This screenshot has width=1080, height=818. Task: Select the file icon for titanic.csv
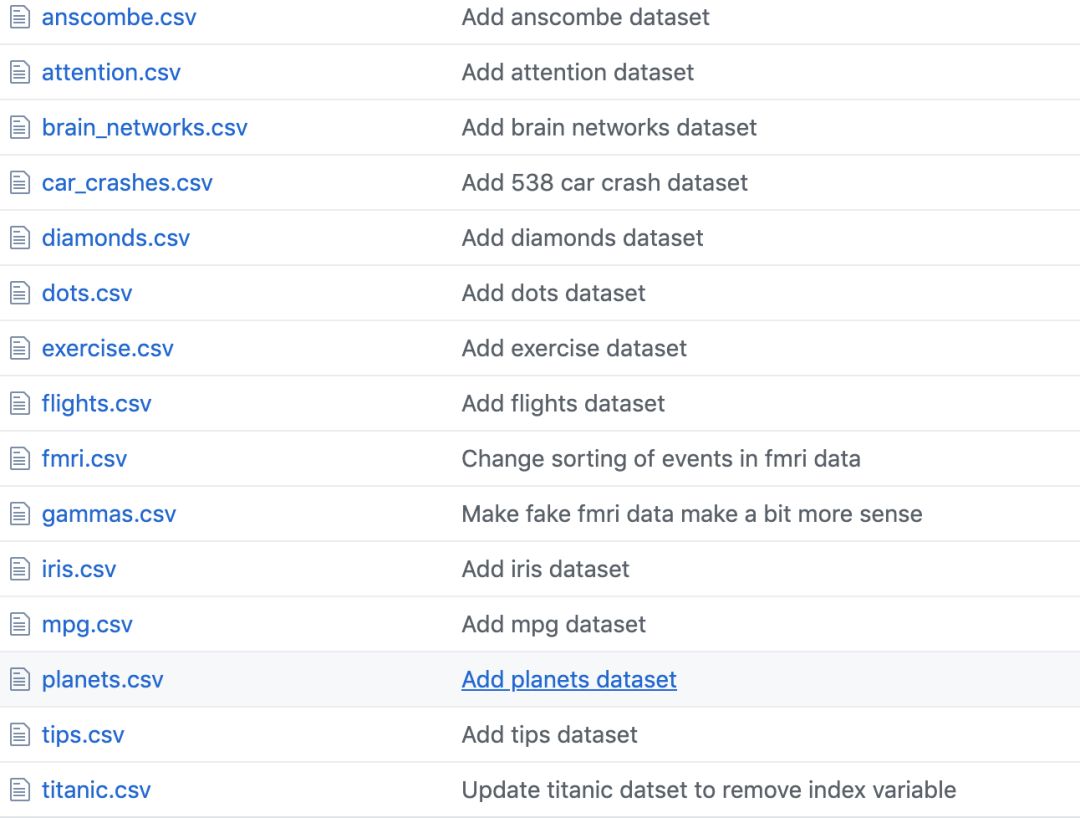20,790
